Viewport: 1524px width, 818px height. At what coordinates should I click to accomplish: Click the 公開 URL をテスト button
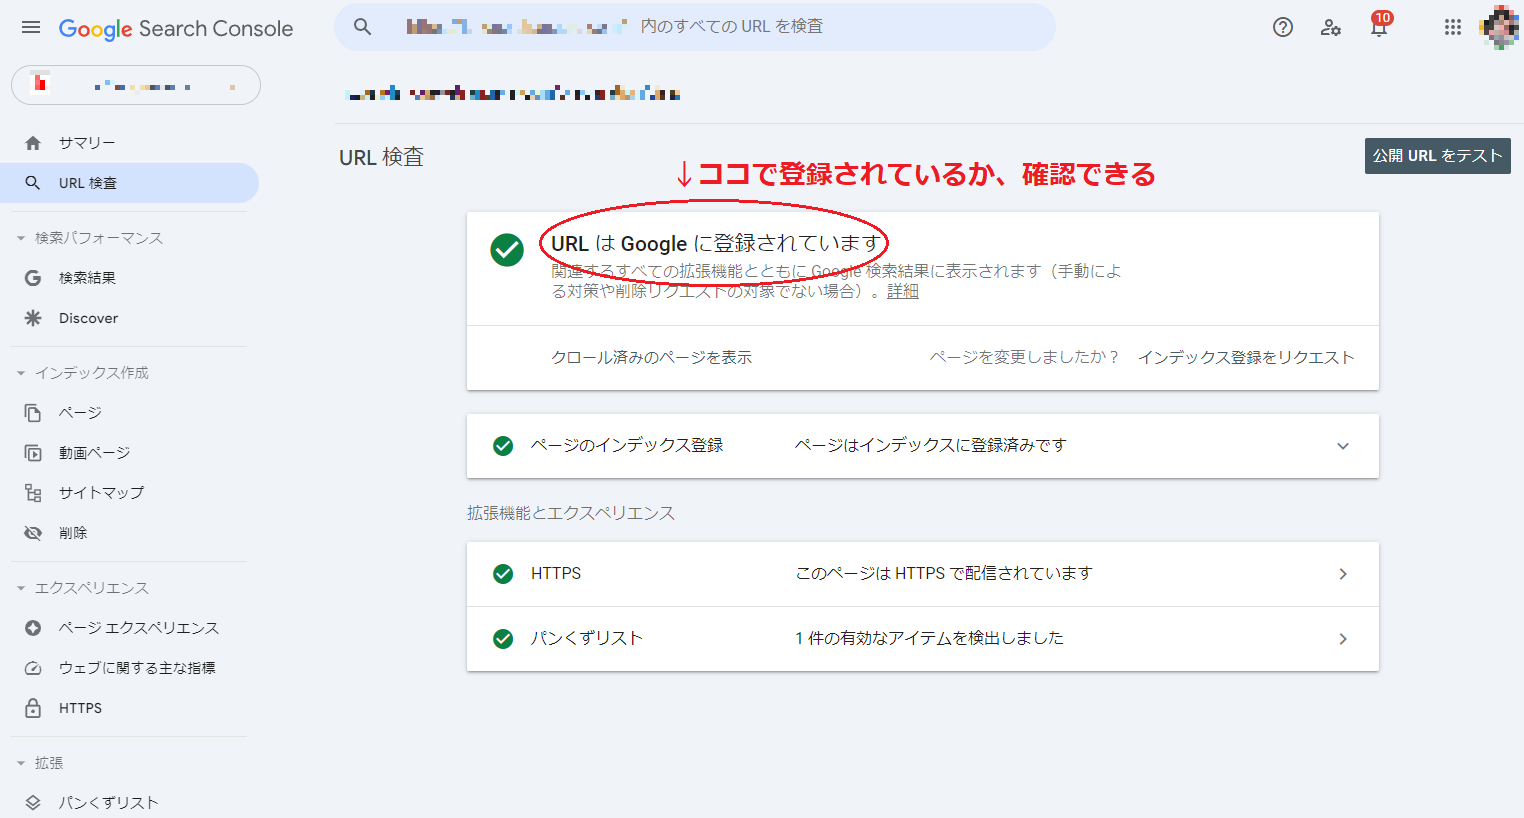click(1437, 156)
